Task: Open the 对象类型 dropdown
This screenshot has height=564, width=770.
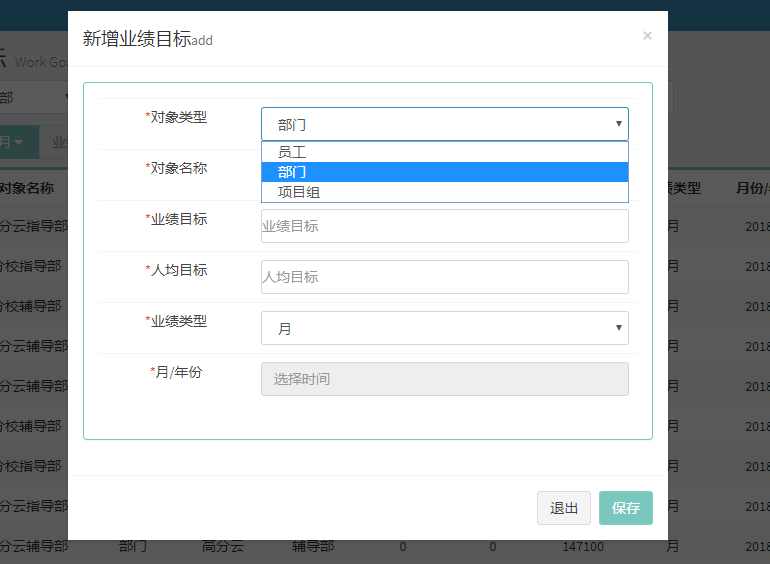Action: pyautogui.click(x=444, y=124)
